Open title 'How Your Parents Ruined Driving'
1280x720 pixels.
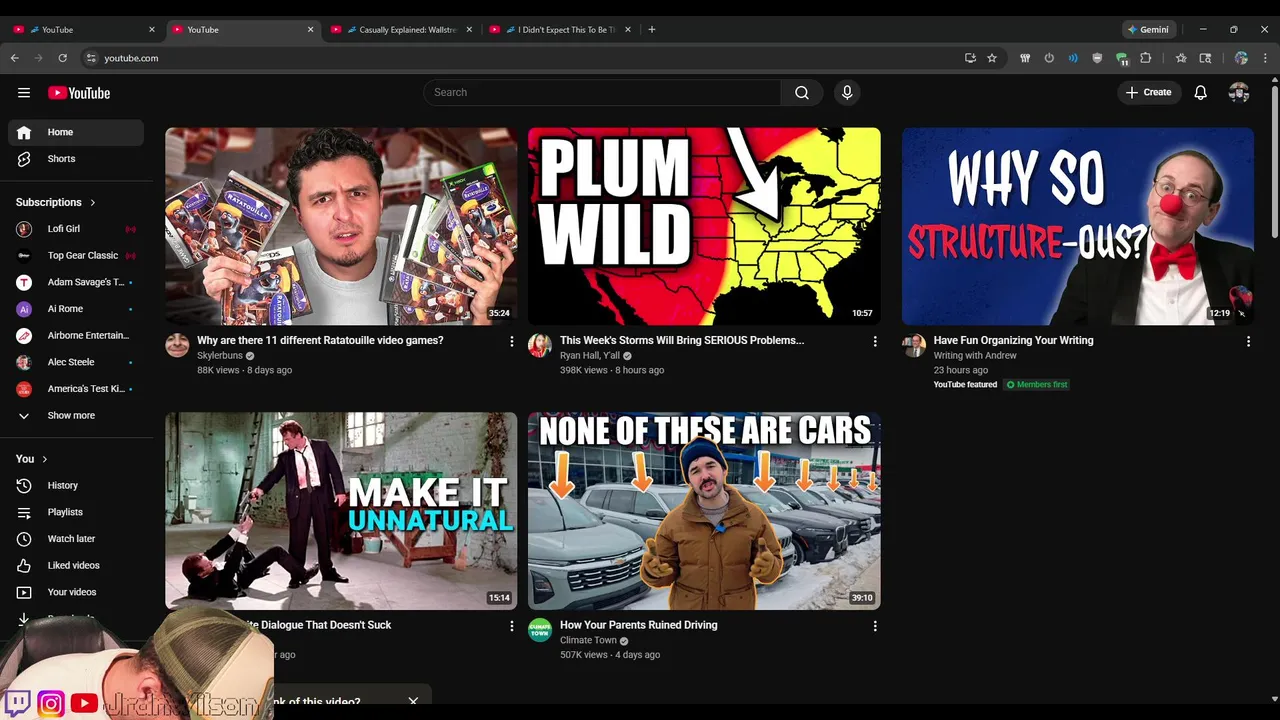[x=638, y=625]
